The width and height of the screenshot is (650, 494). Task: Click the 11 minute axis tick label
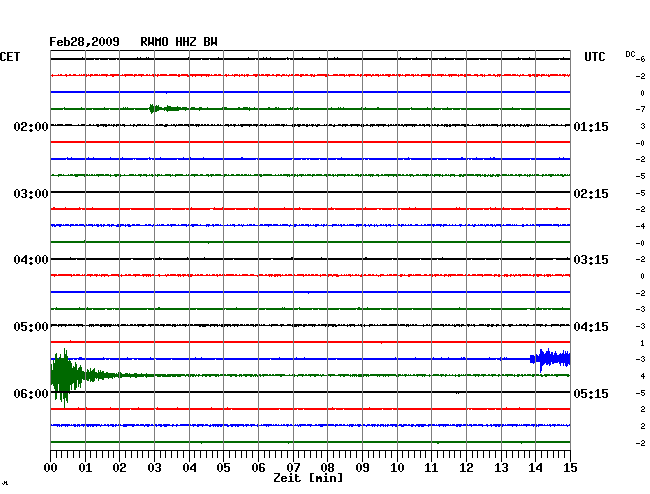coord(431,467)
